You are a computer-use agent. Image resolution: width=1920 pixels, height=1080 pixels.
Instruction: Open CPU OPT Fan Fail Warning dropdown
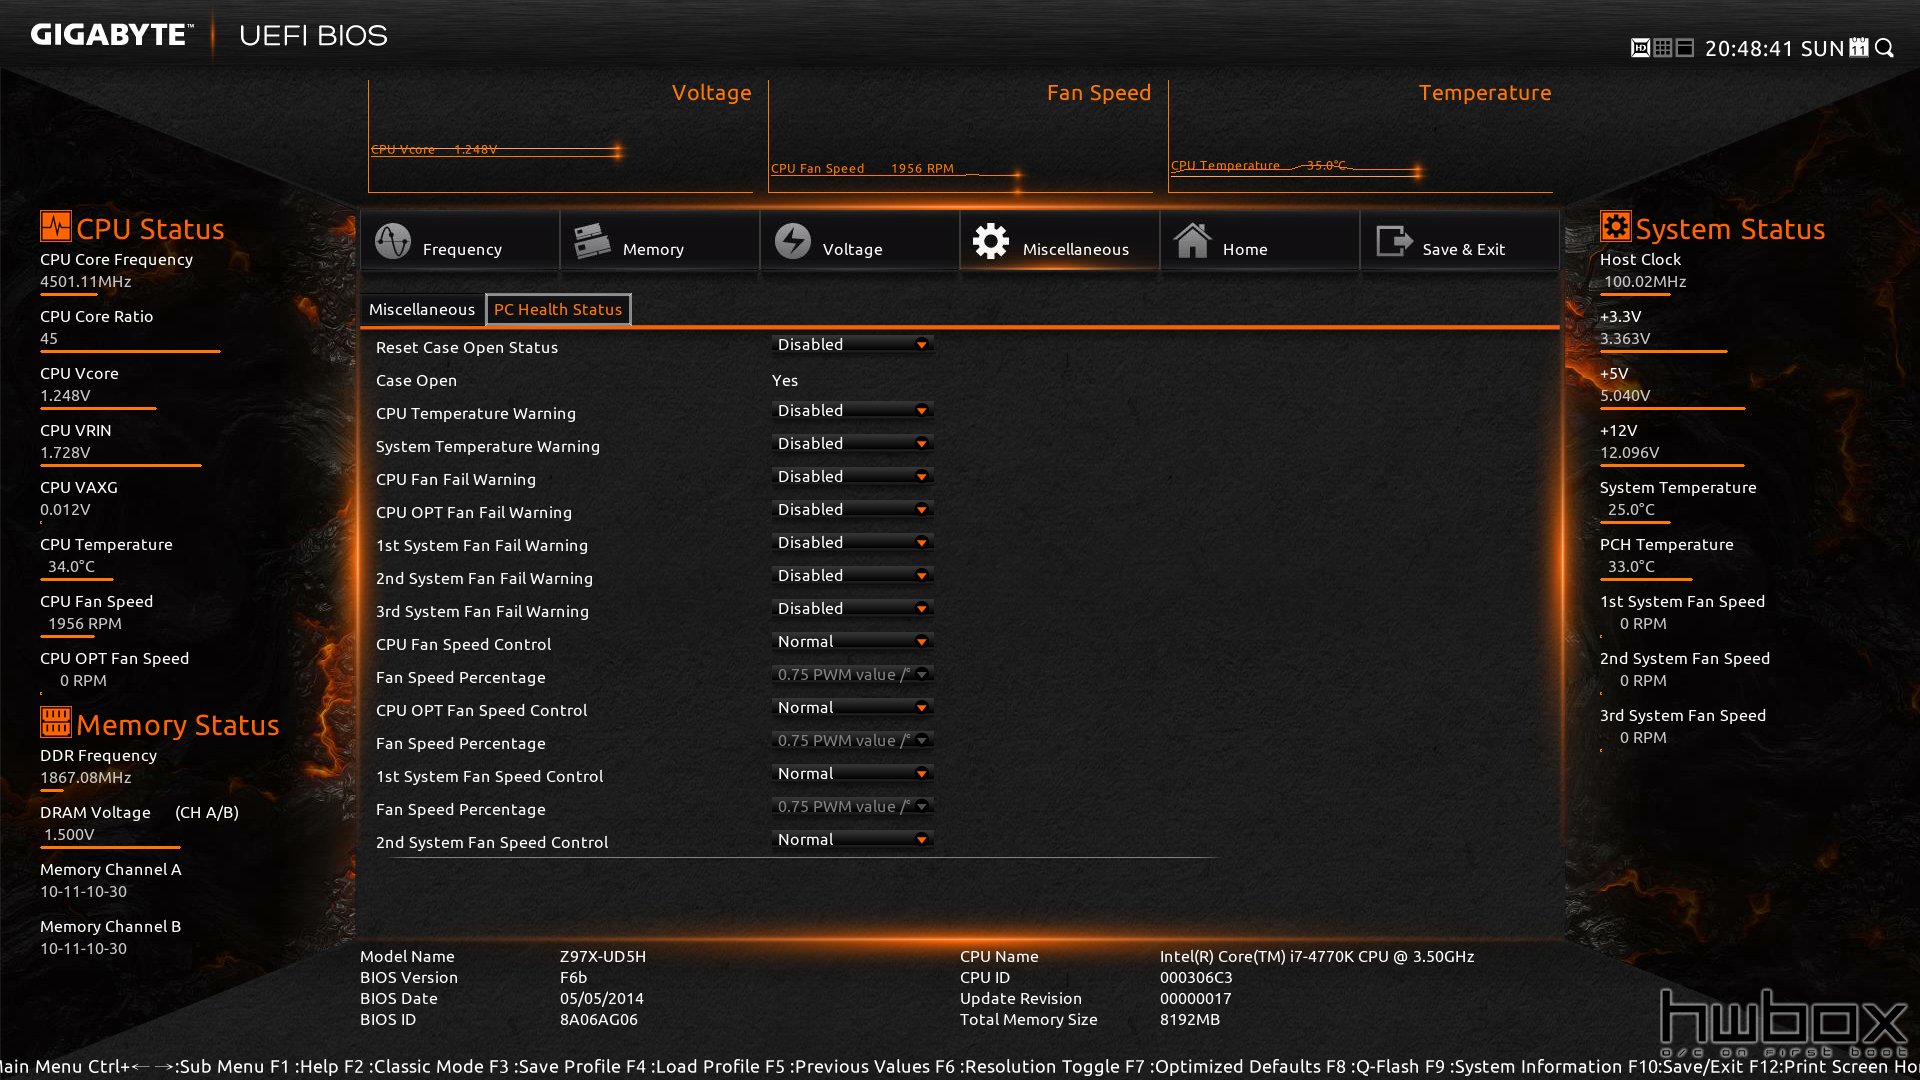[852, 510]
